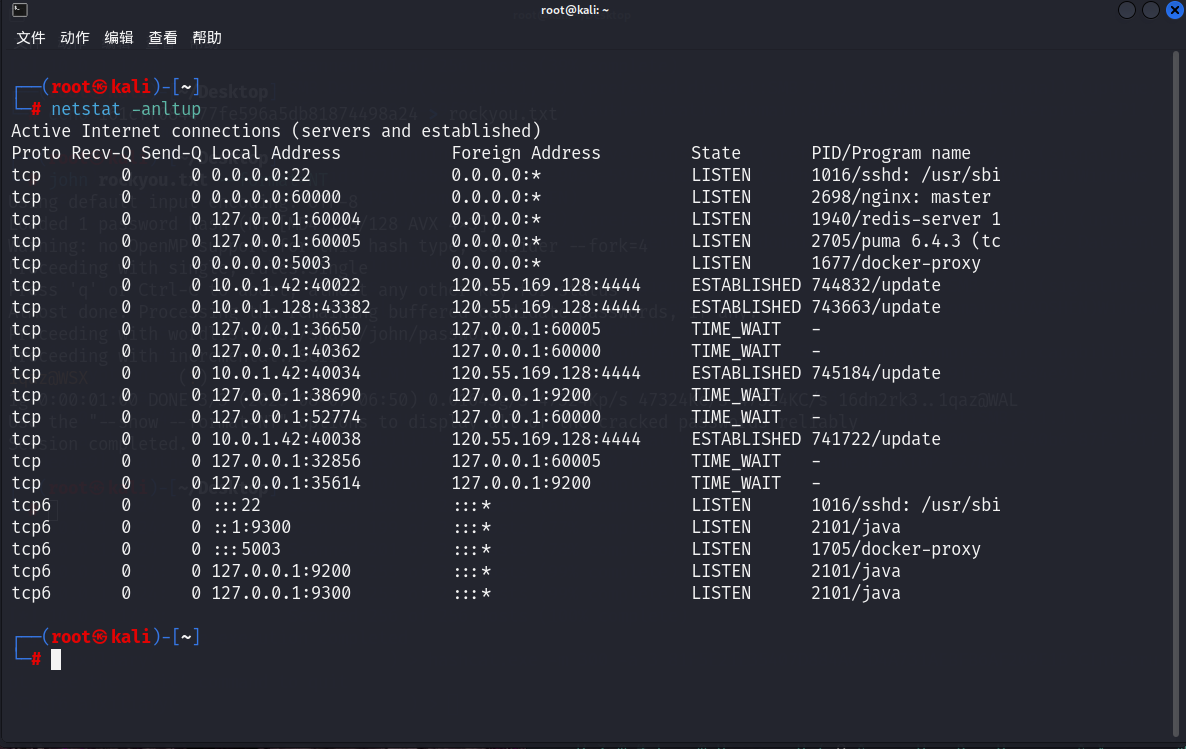Screen dimensions: 1186x749
Task: Open the 动作 (Actions) menu
Action: [x=75, y=38]
